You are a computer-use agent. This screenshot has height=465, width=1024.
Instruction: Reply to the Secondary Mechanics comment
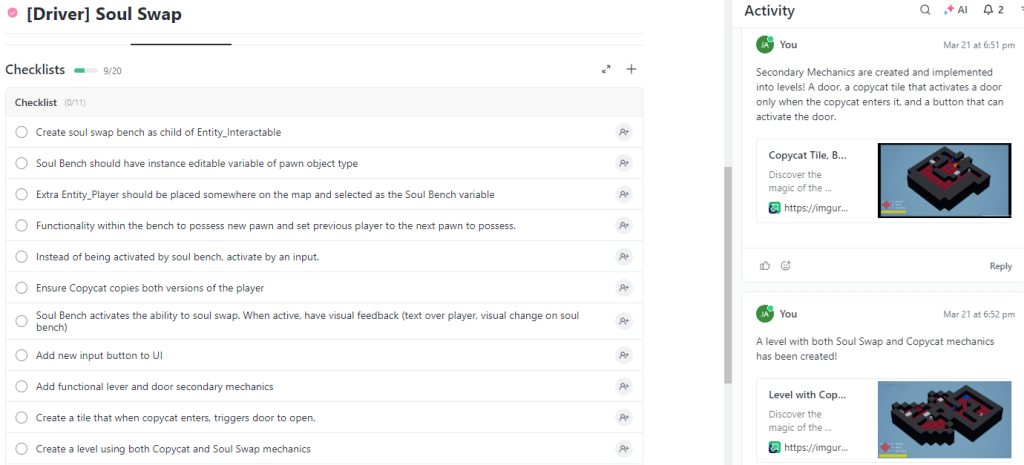1000,266
